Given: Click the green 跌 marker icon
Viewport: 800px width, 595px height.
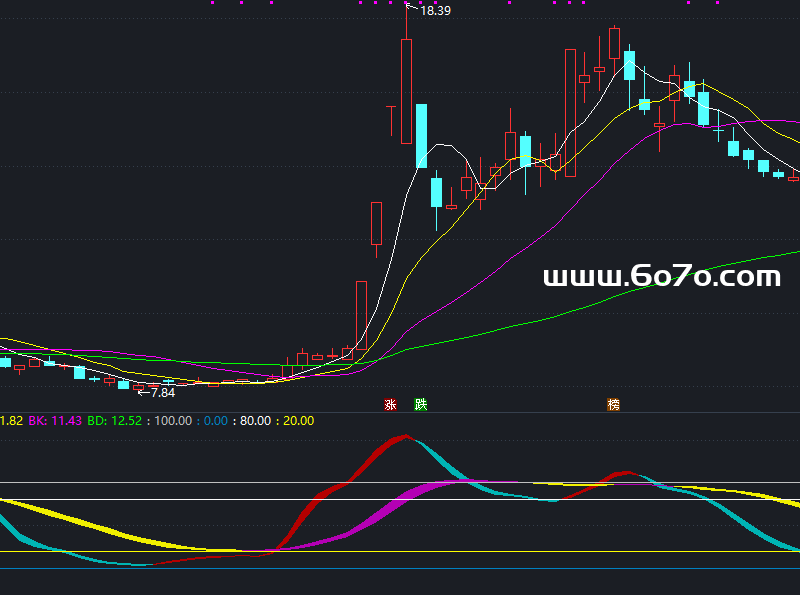Looking at the screenshot, I should click(x=420, y=405).
